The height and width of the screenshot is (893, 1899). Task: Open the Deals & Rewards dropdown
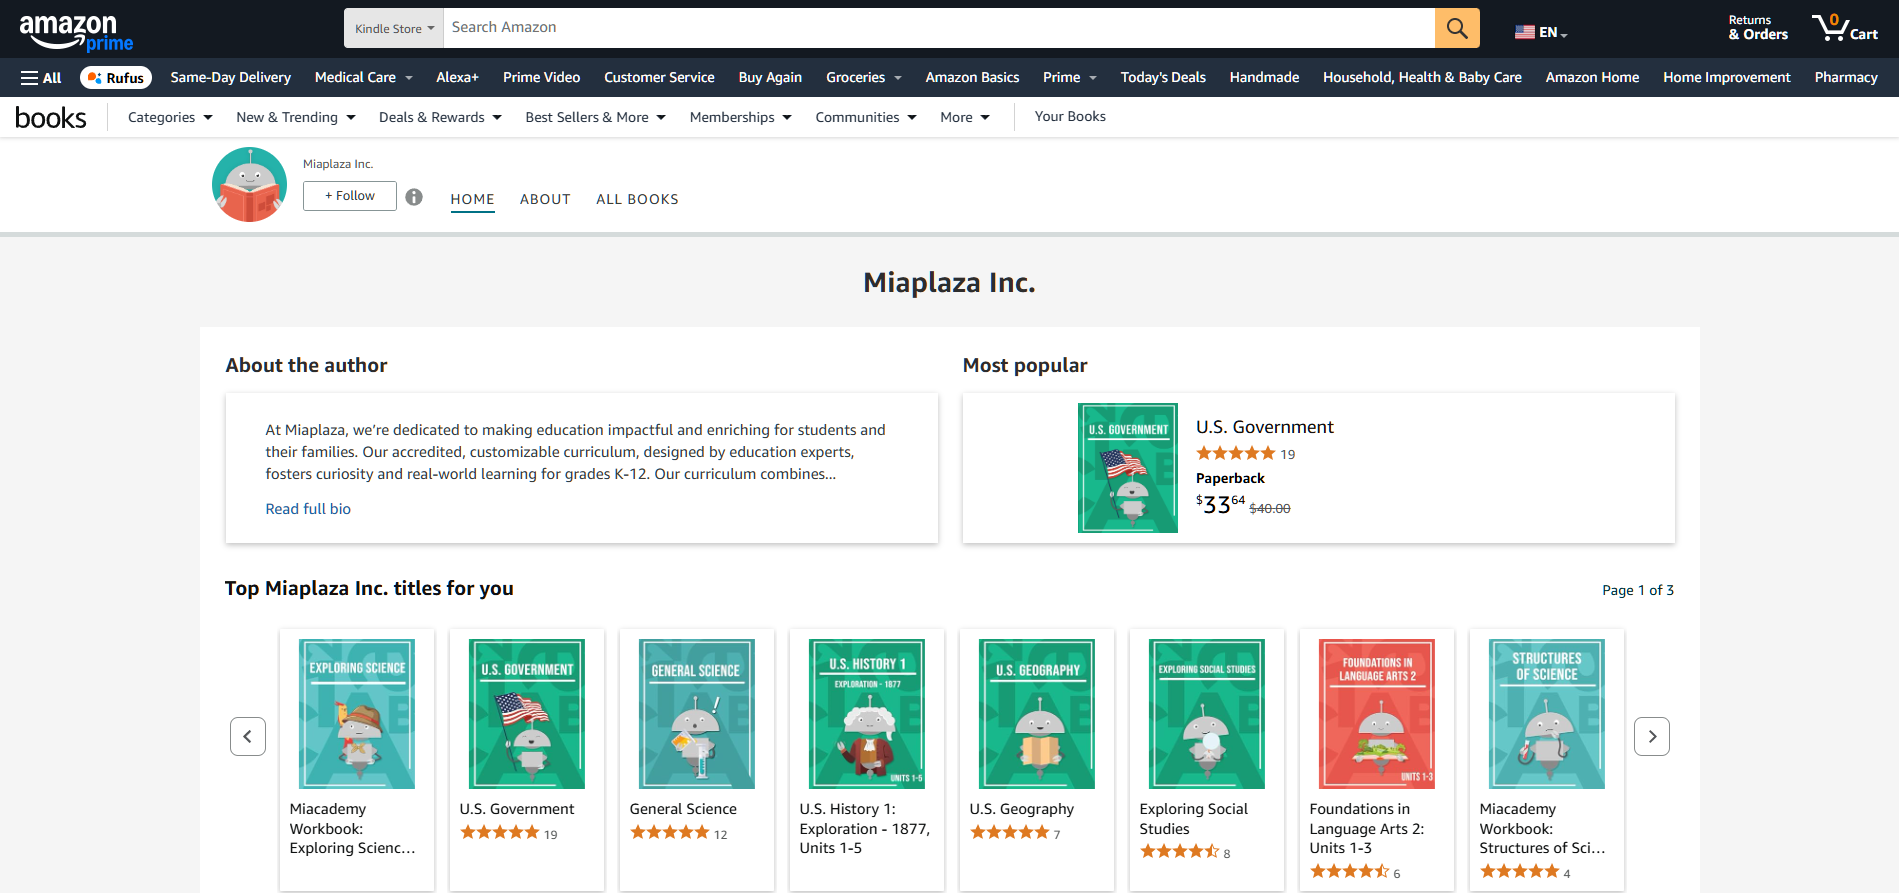[x=440, y=117]
